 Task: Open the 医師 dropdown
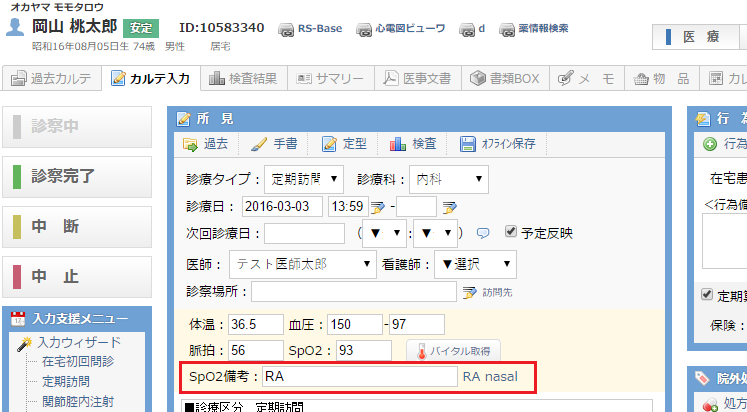click(x=303, y=264)
